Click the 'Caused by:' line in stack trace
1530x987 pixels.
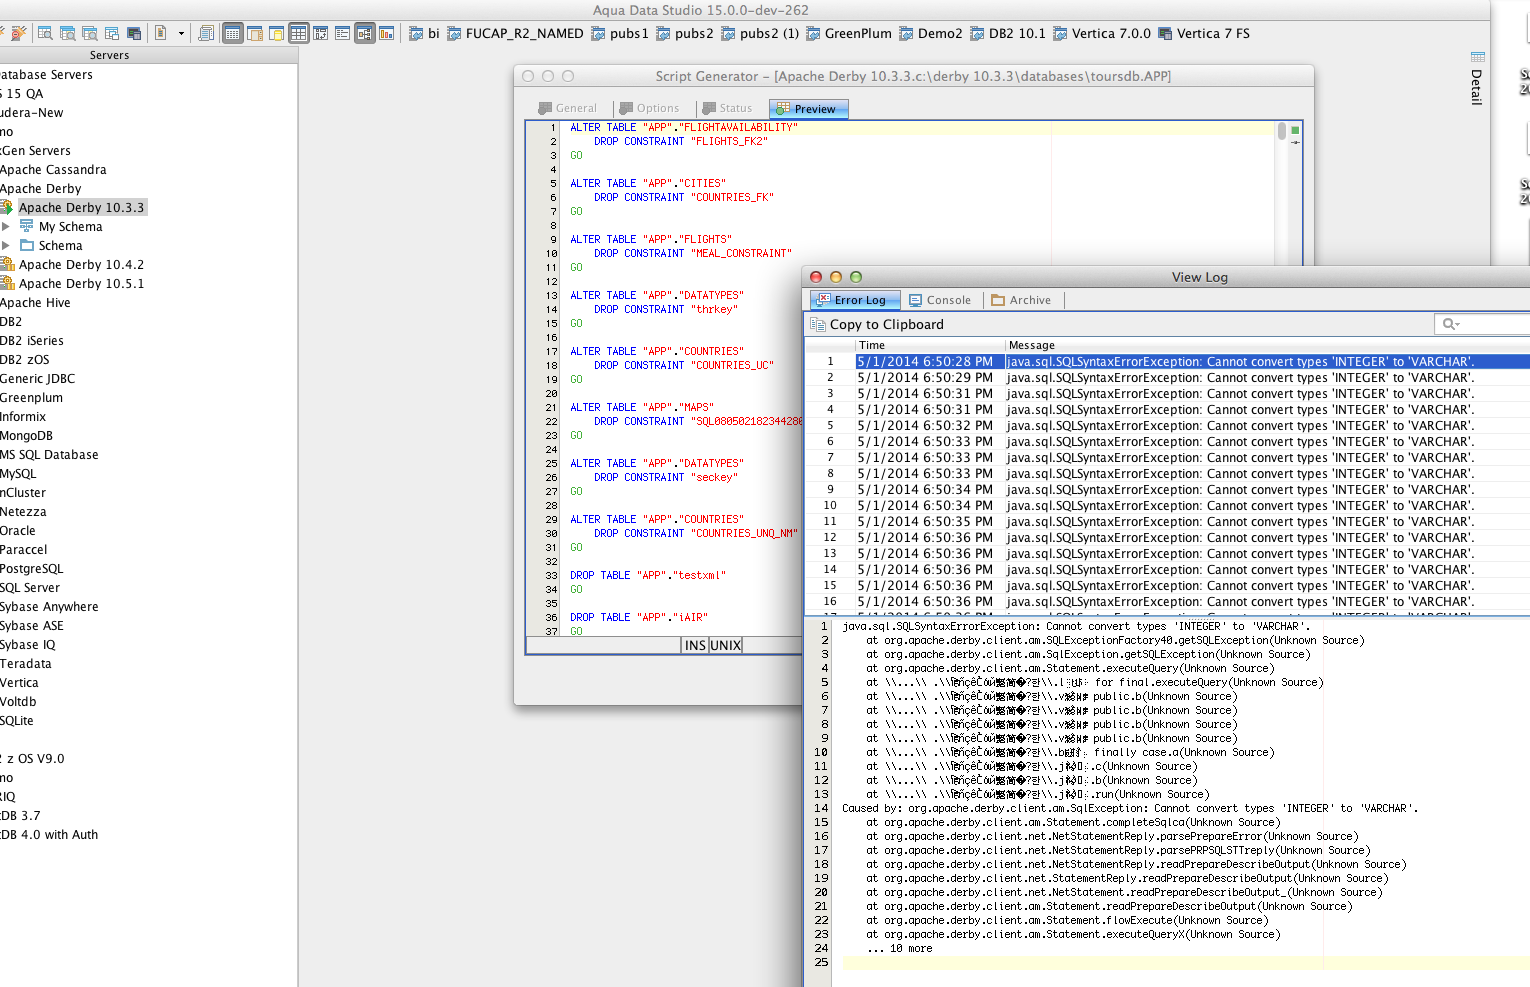tap(1130, 809)
